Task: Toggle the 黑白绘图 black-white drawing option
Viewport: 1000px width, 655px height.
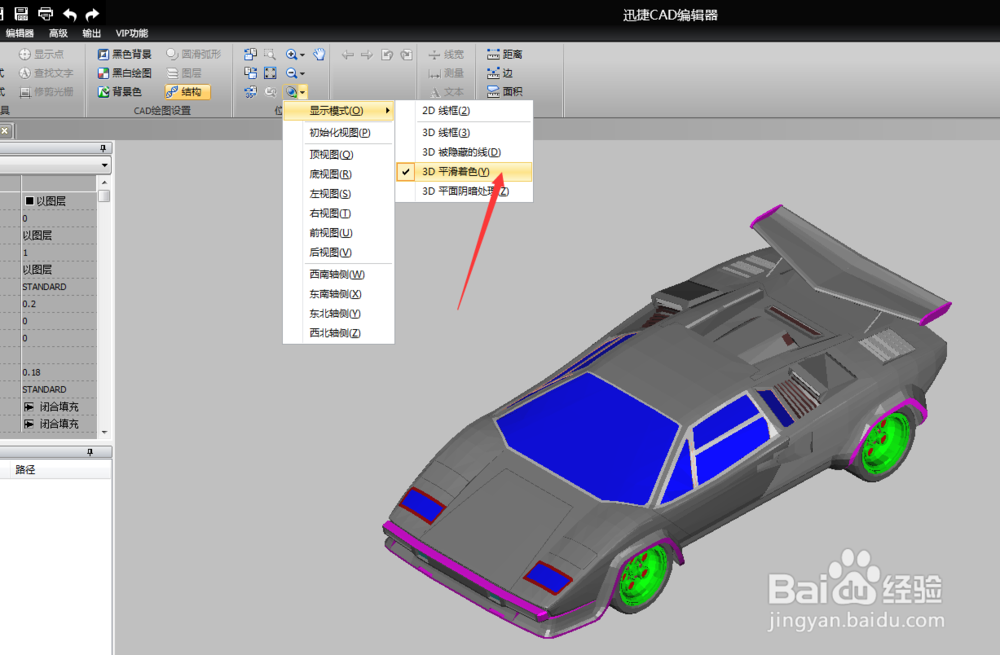Action: [x=124, y=73]
